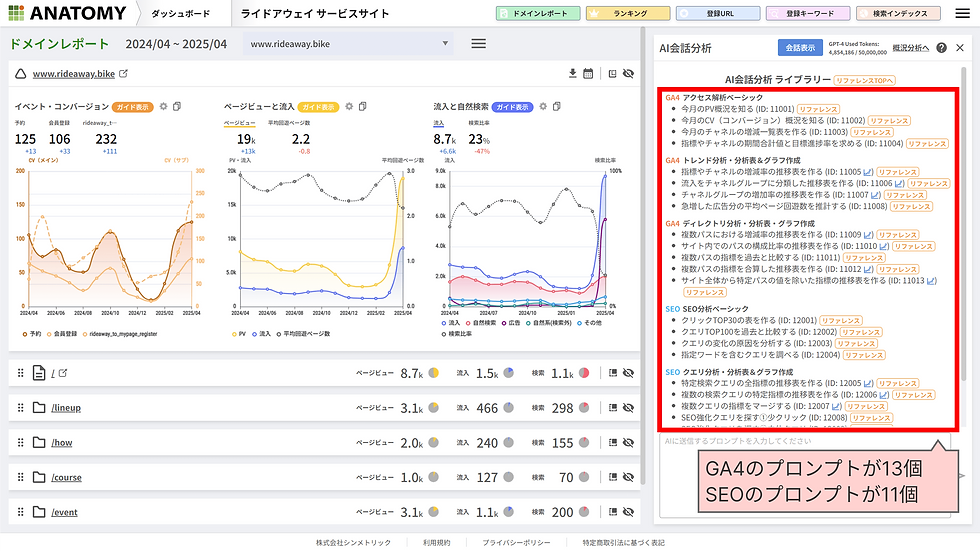Image resolution: width=980 pixels, height=551 pixels.
Task: Click the drag handle of the /event row
Action: tap(20, 512)
